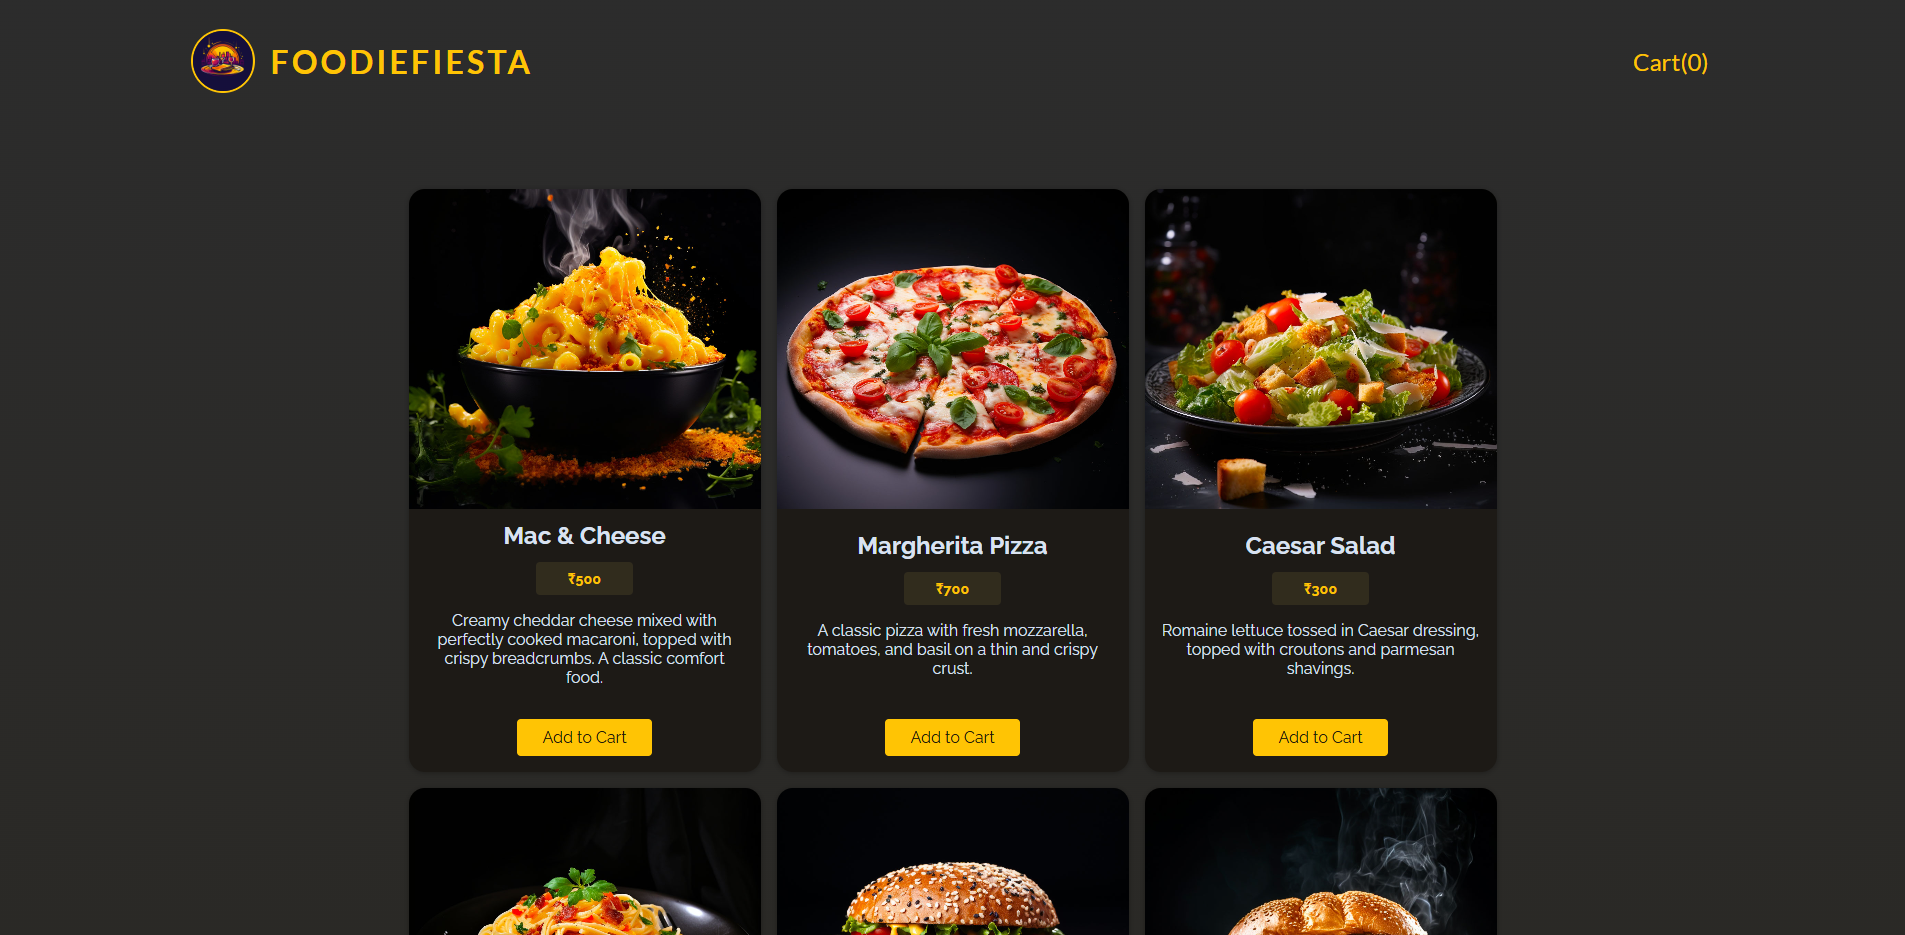Open the FOODIEFIESTA brand title link
Viewport: 1905px width, 935px height.
[x=401, y=62]
